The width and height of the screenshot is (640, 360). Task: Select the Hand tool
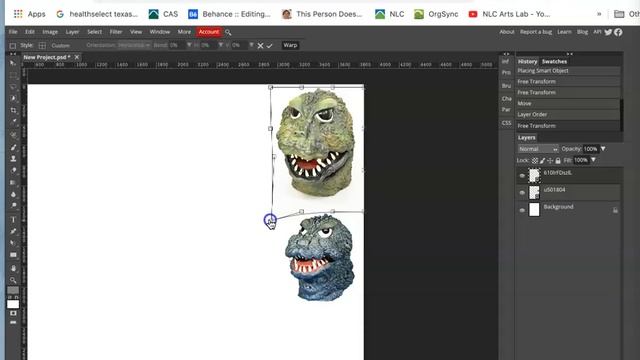13,268
